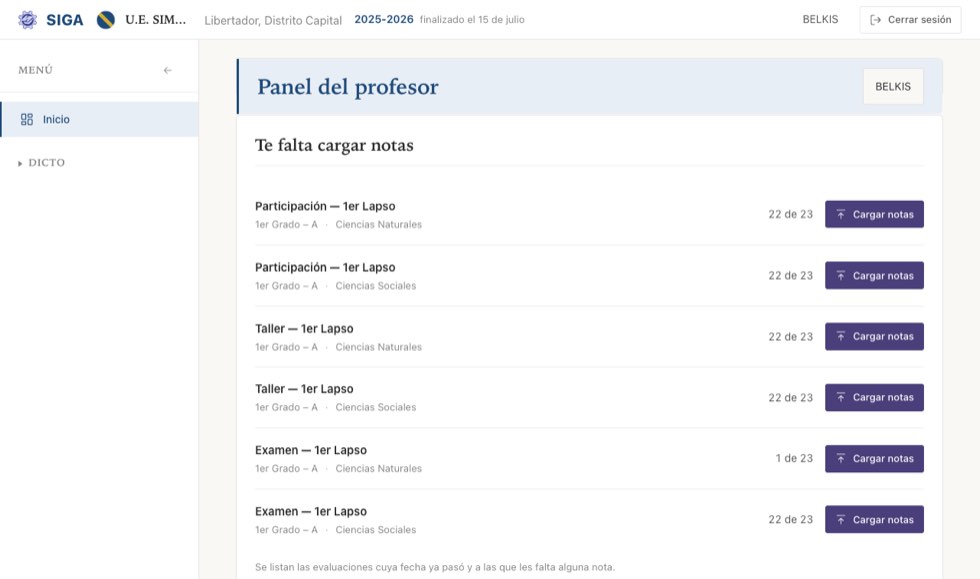Click '22 de 23' count for Examen Sociales

791,520
